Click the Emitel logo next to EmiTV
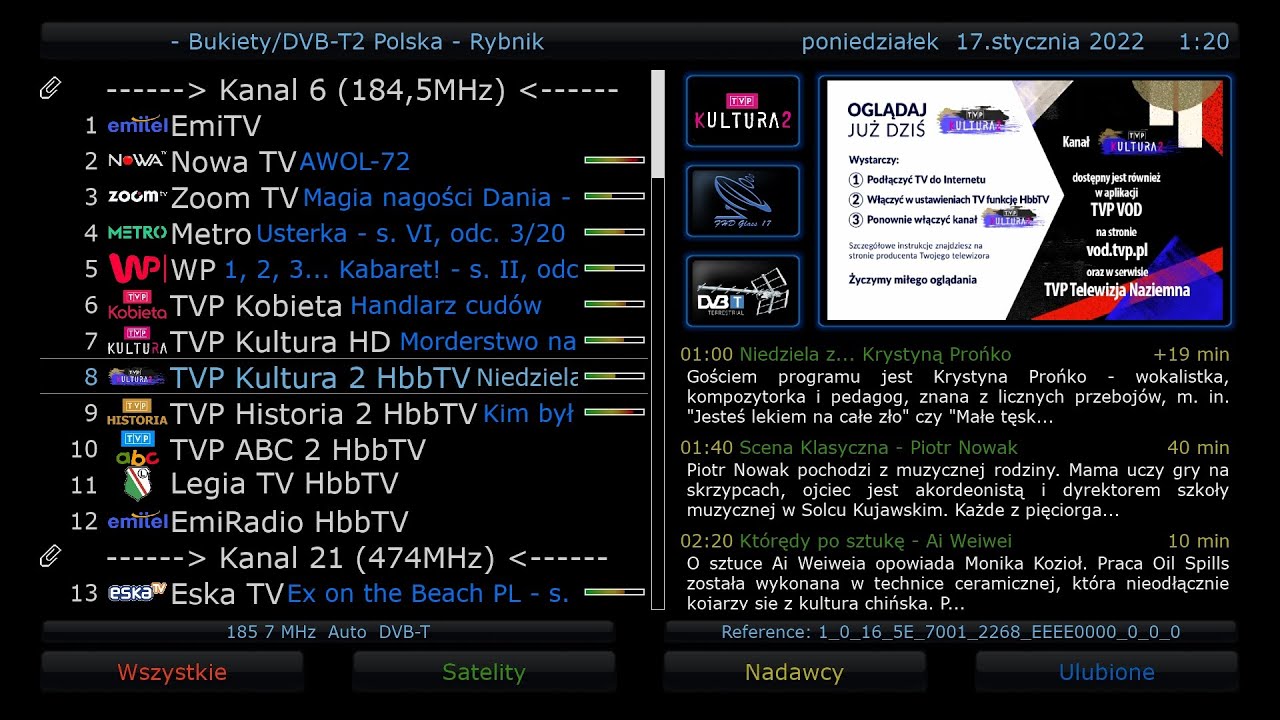The width and height of the screenshot is (1280, 720). coord(137,125)
